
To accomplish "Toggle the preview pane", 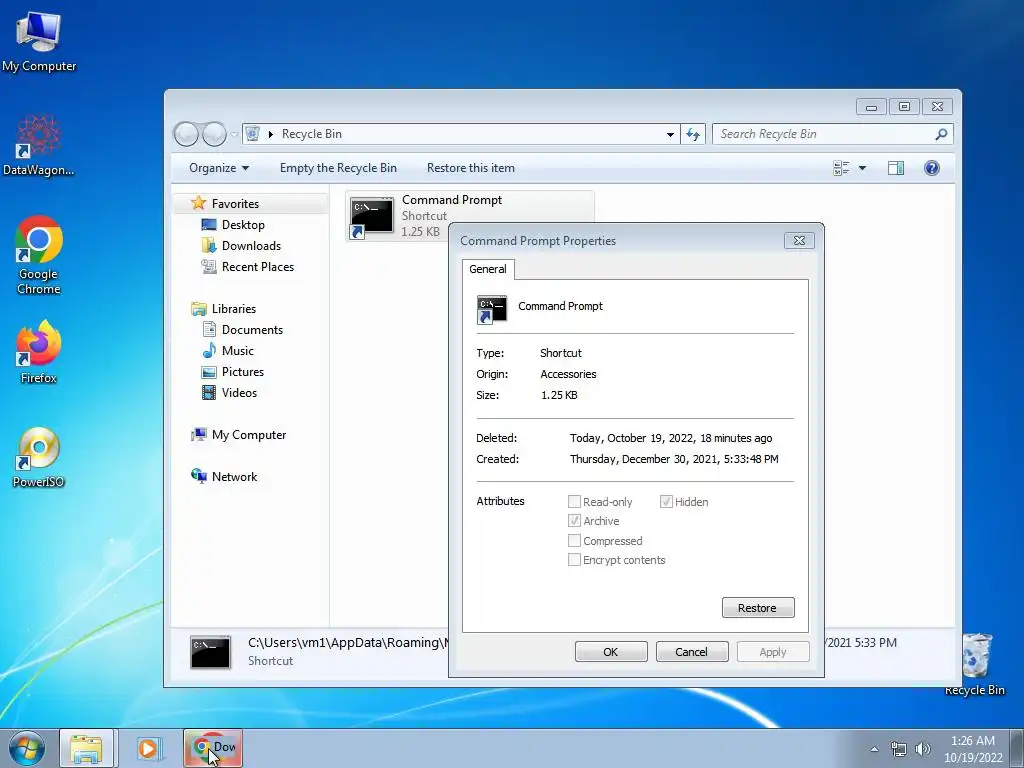I will pos(896,168).
